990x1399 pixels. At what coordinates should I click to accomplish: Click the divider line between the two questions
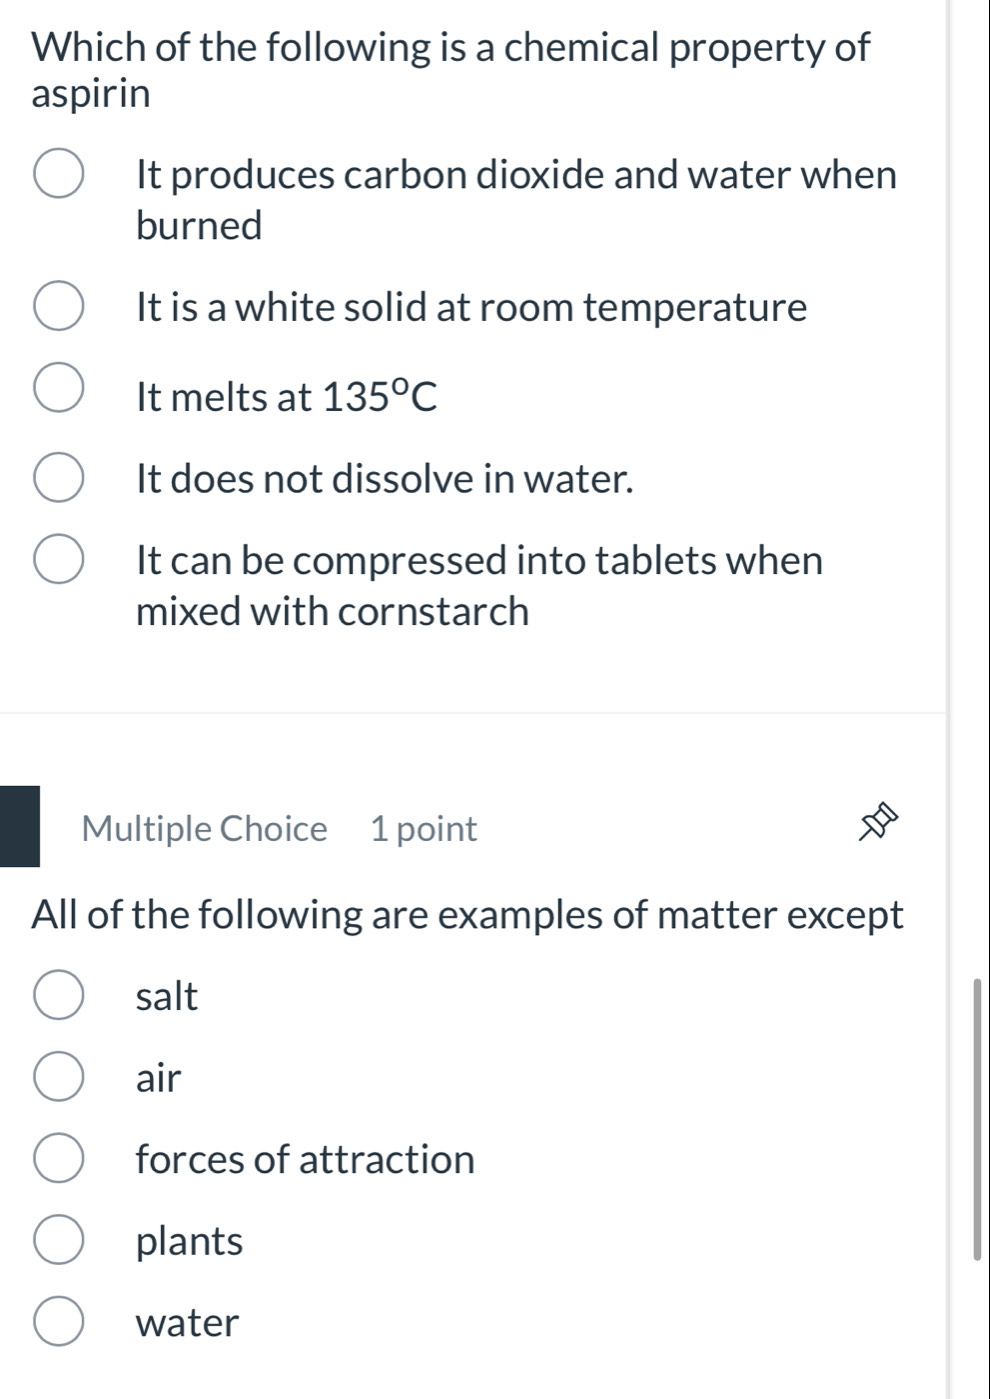click(x=470, y=711)
